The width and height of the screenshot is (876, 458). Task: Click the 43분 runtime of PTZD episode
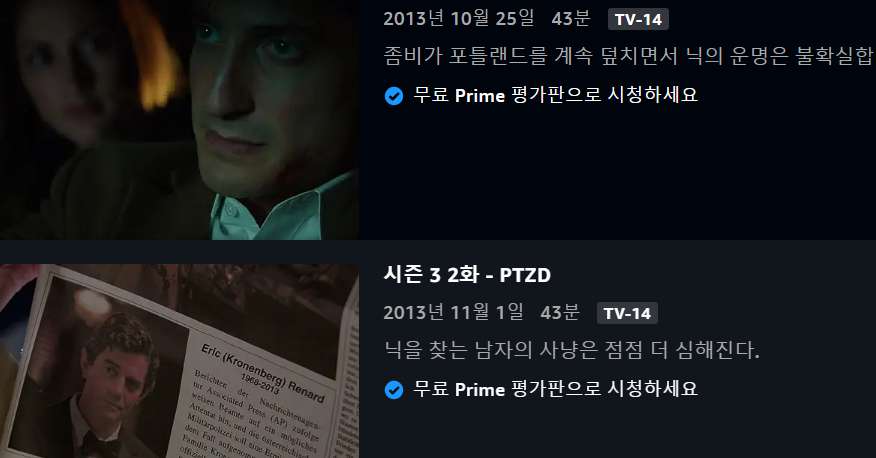(559, 313)
